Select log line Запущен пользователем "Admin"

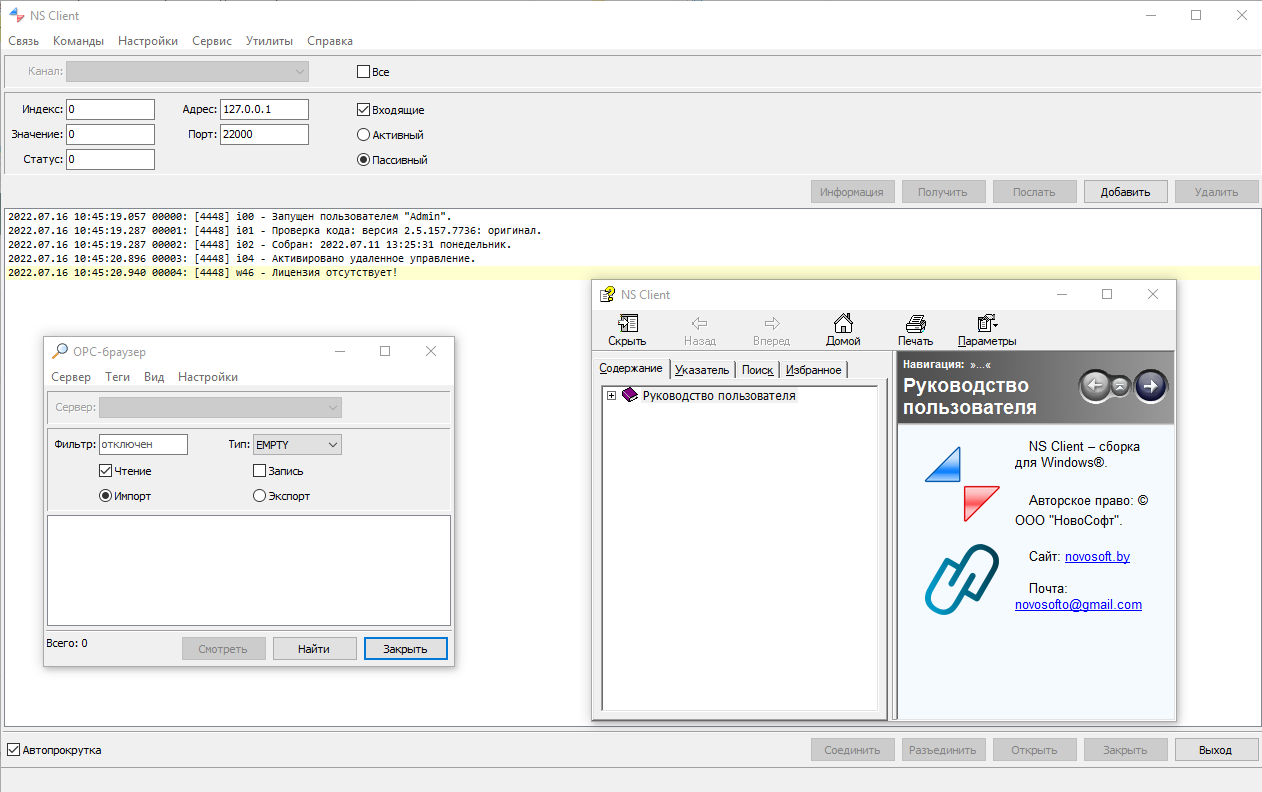click(631, 216)
